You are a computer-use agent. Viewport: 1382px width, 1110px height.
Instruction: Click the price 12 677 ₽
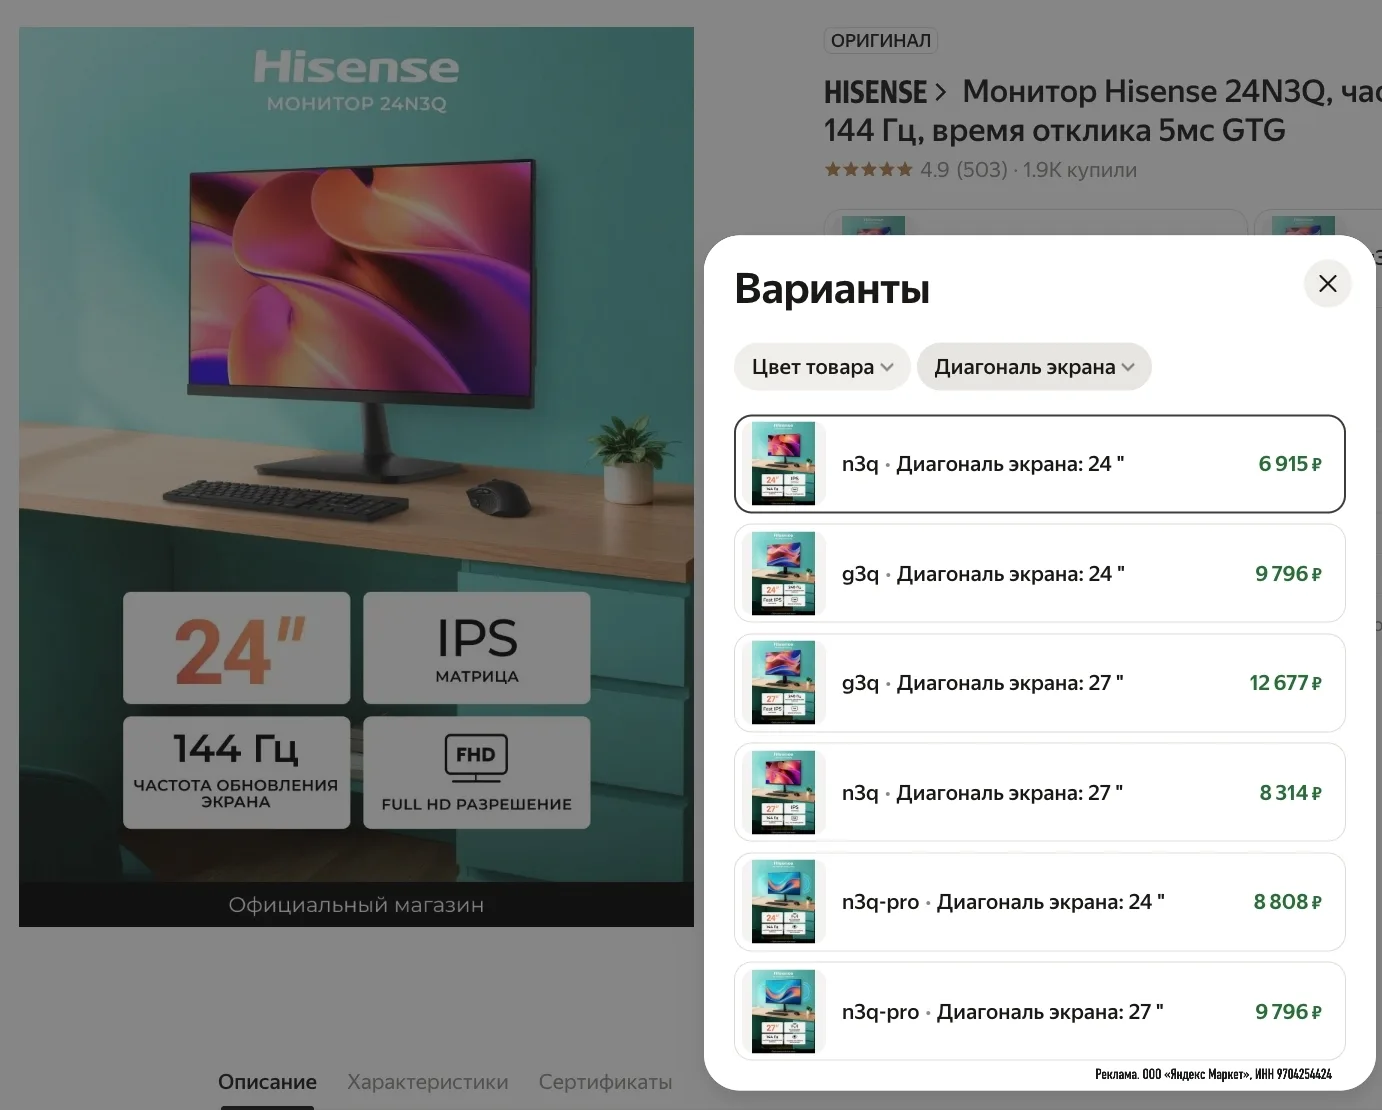click(1285, 683)
